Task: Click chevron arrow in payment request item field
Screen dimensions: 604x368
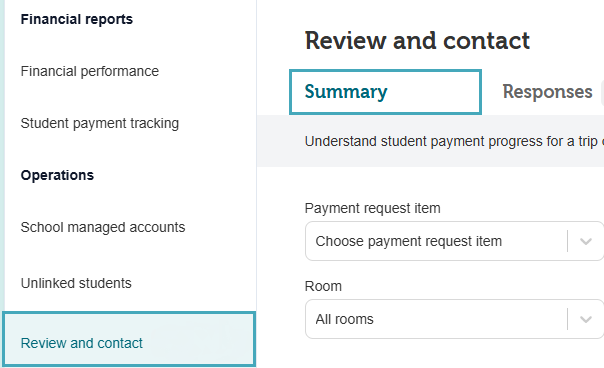Action: coord(586,242)
